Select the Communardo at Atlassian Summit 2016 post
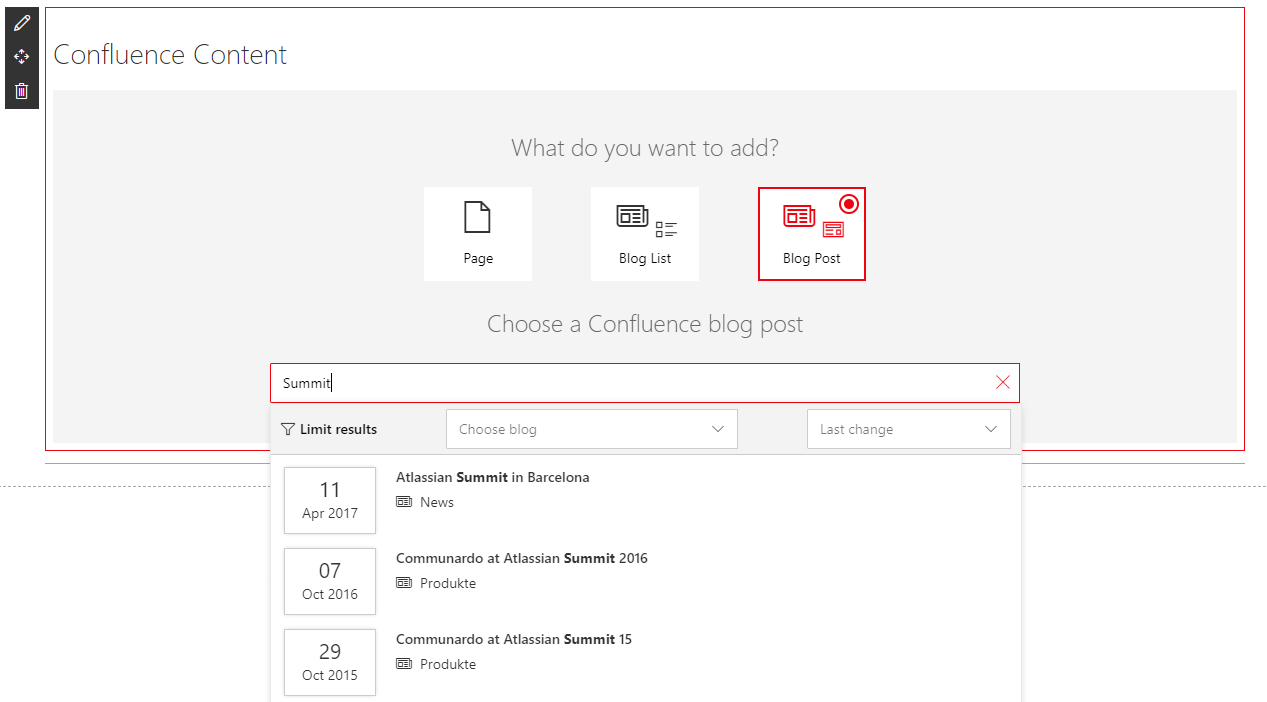Screen dimensions: 1267x702 point(521,558)
